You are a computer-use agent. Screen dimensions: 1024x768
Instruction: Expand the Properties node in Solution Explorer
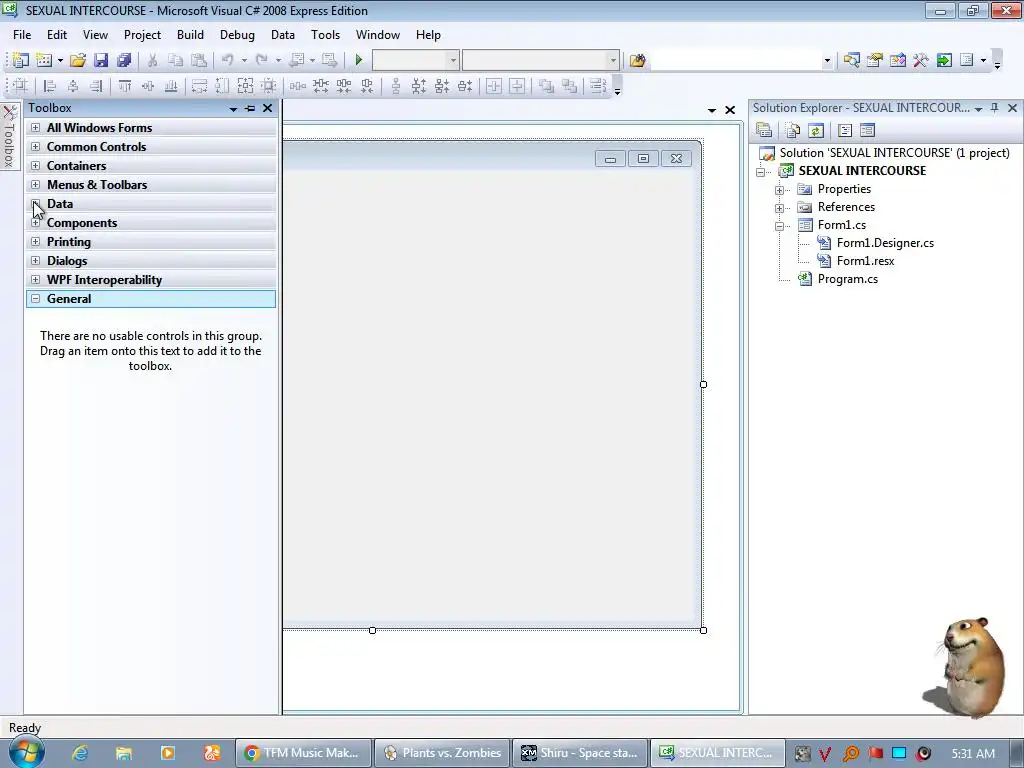coord(779,190)
